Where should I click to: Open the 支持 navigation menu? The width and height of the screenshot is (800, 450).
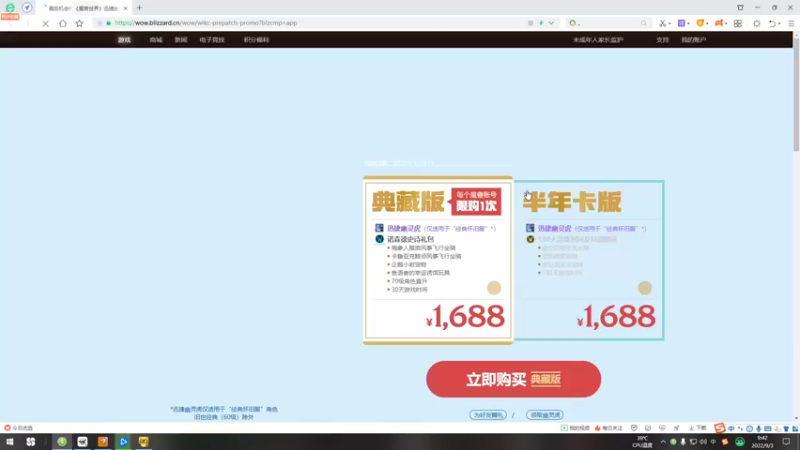[x=662, y=40]
